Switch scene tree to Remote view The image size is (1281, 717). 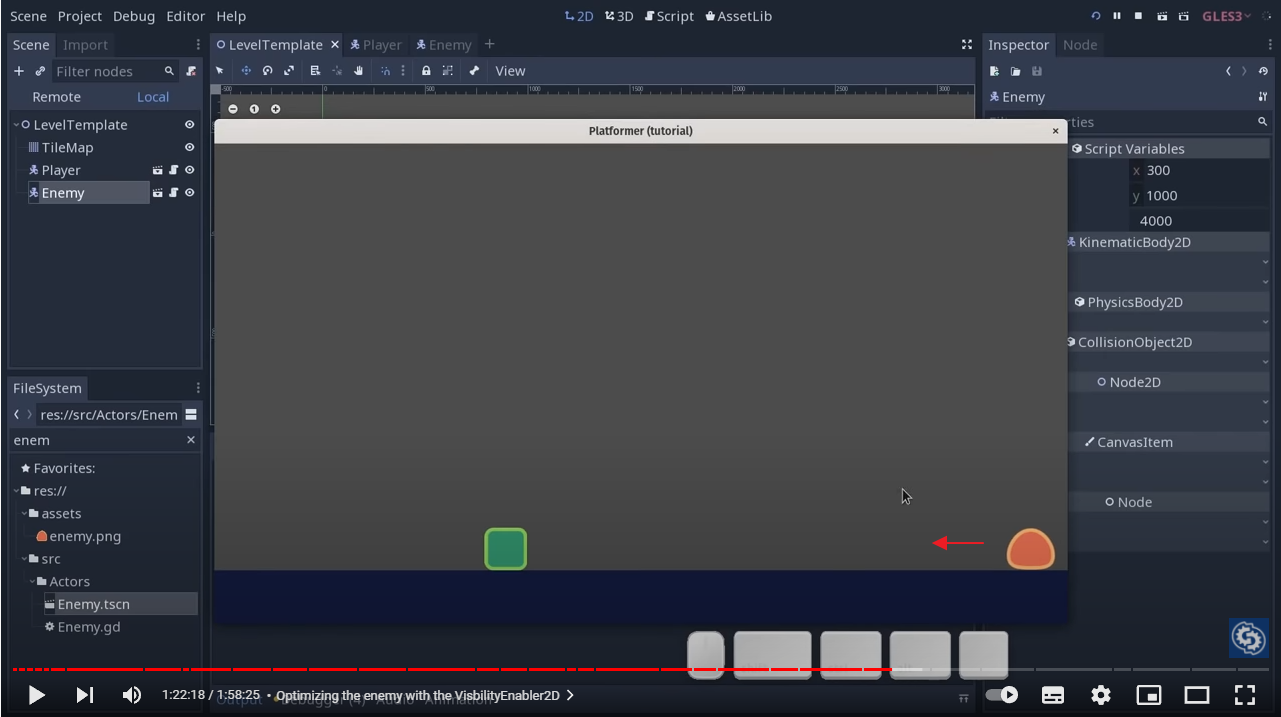pos(56,97)
